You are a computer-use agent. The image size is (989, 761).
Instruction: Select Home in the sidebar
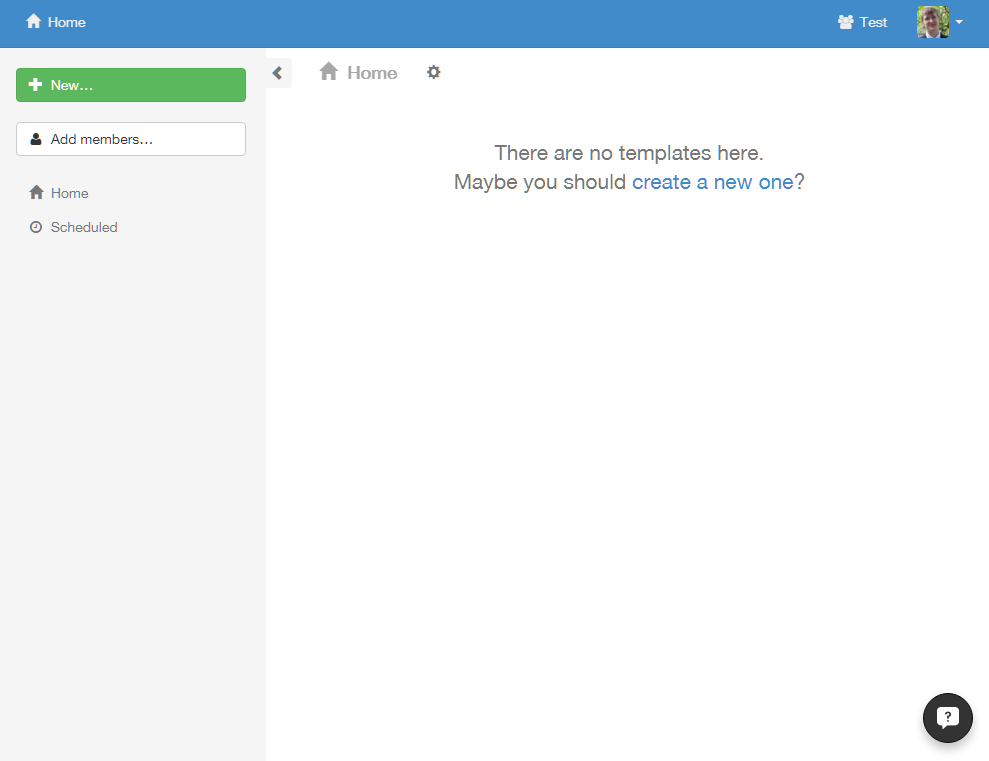tap(59, 193)
